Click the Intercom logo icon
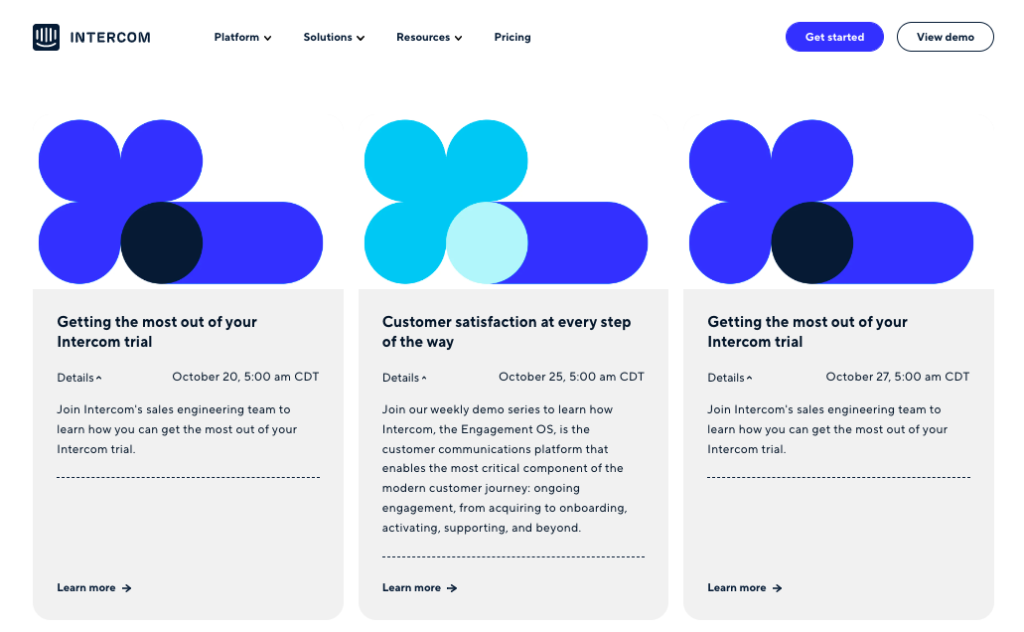The width and height of the screenshot is (1024, 632). pyautogui.click(x=47, y=36)
